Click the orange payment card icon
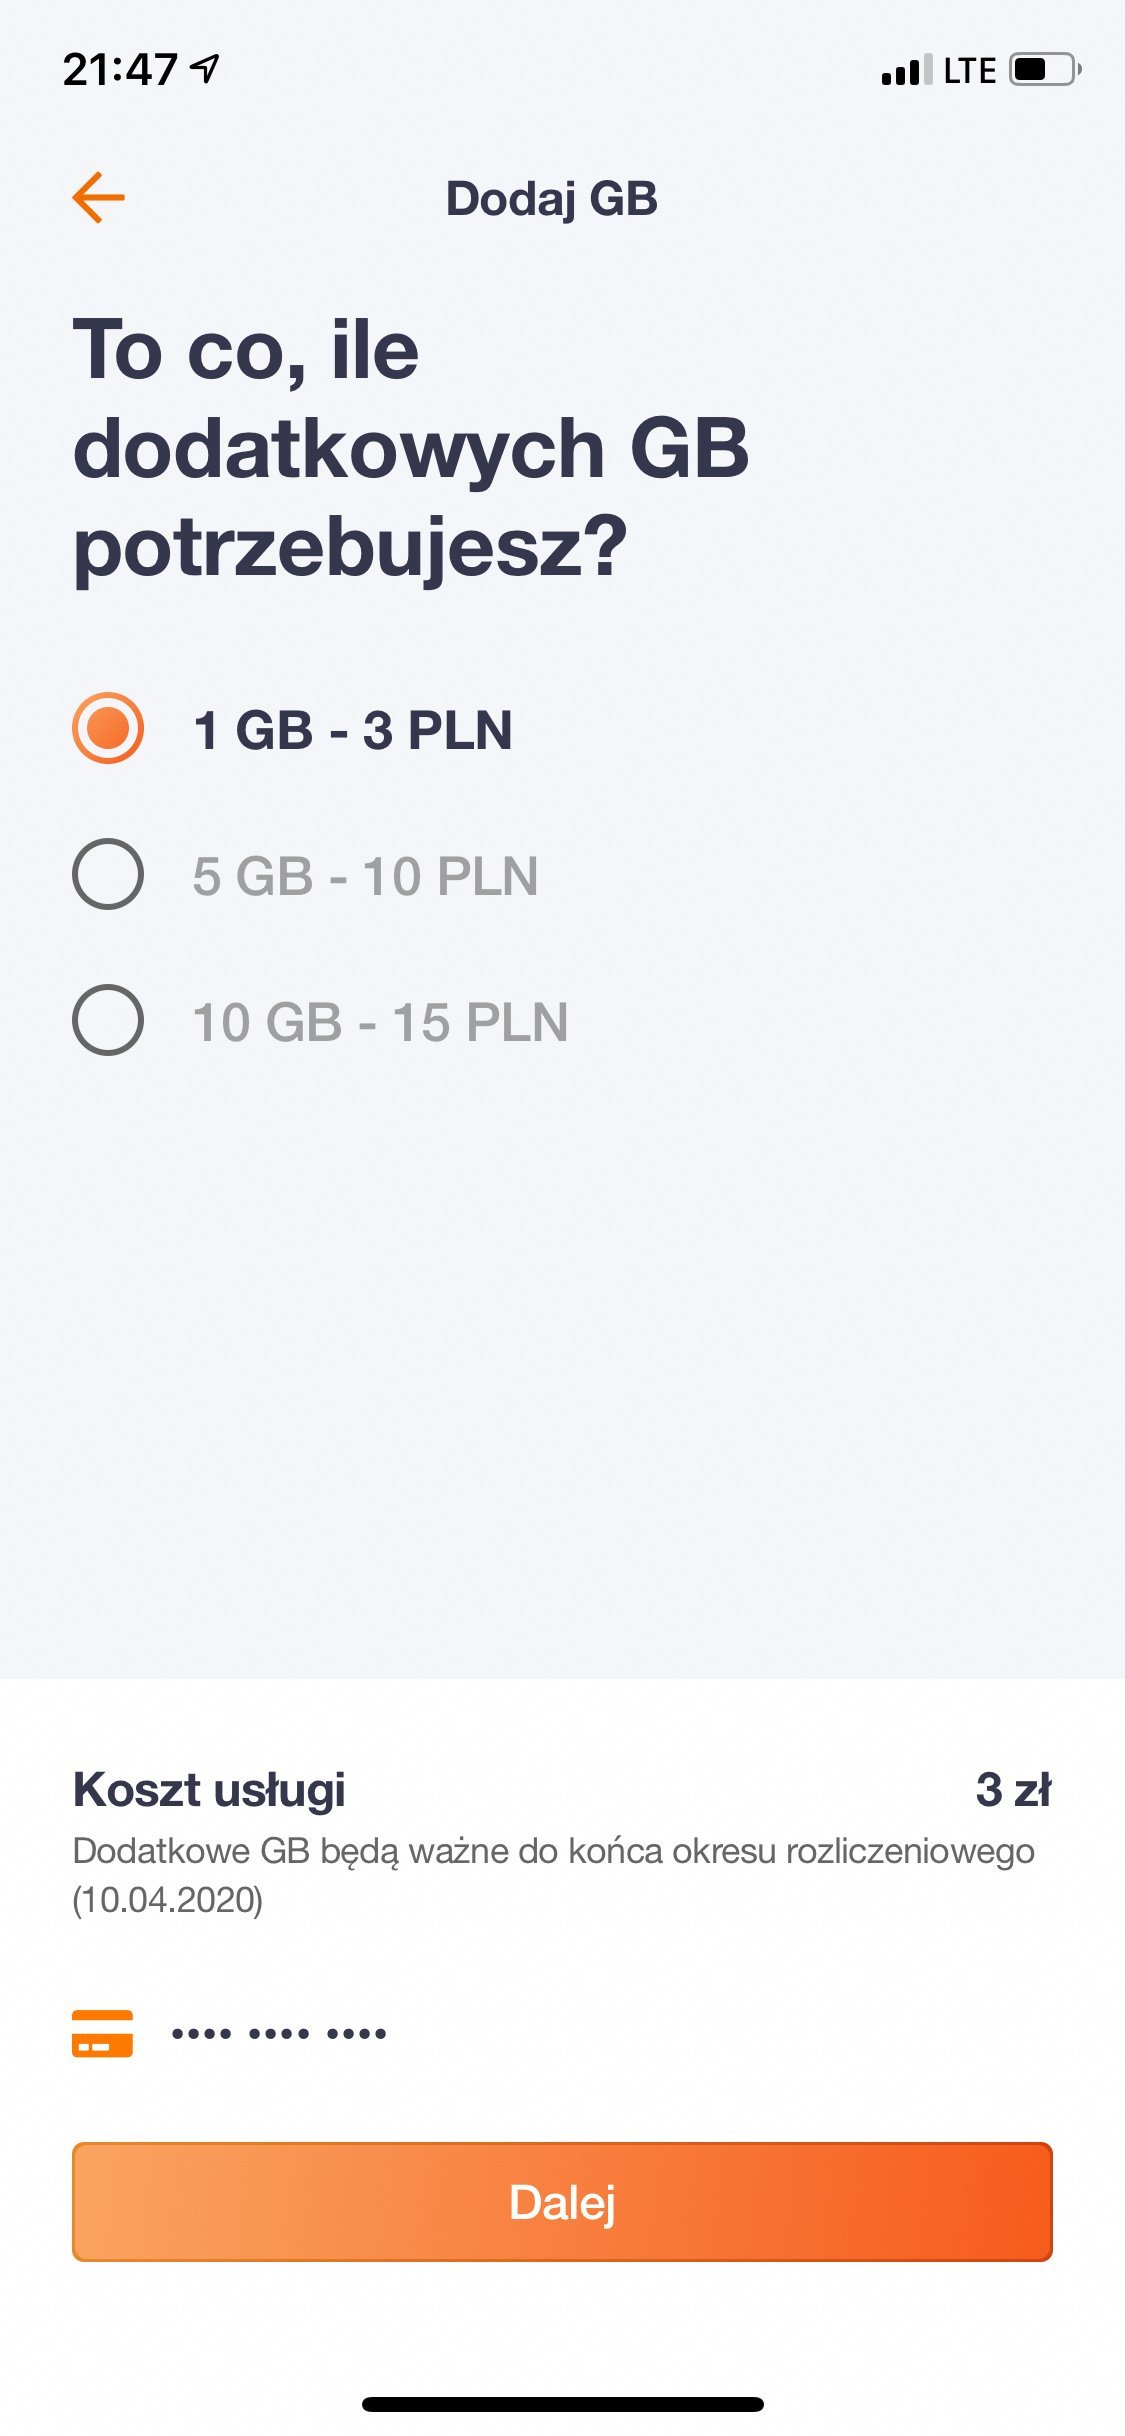 pos(102,2033)
